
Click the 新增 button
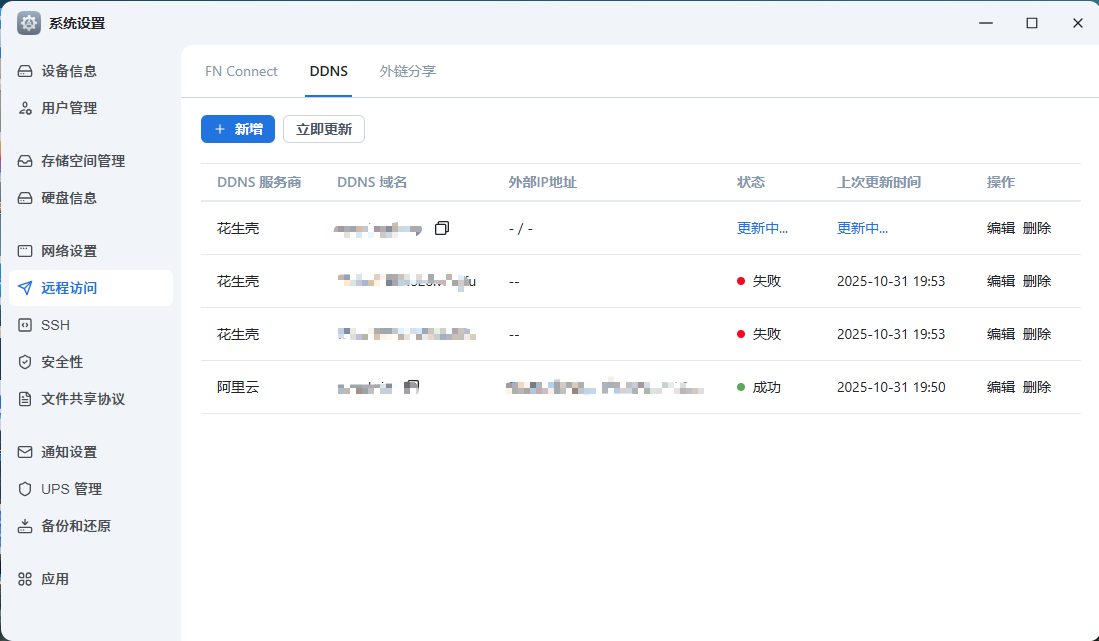click(x=238, y=129)
